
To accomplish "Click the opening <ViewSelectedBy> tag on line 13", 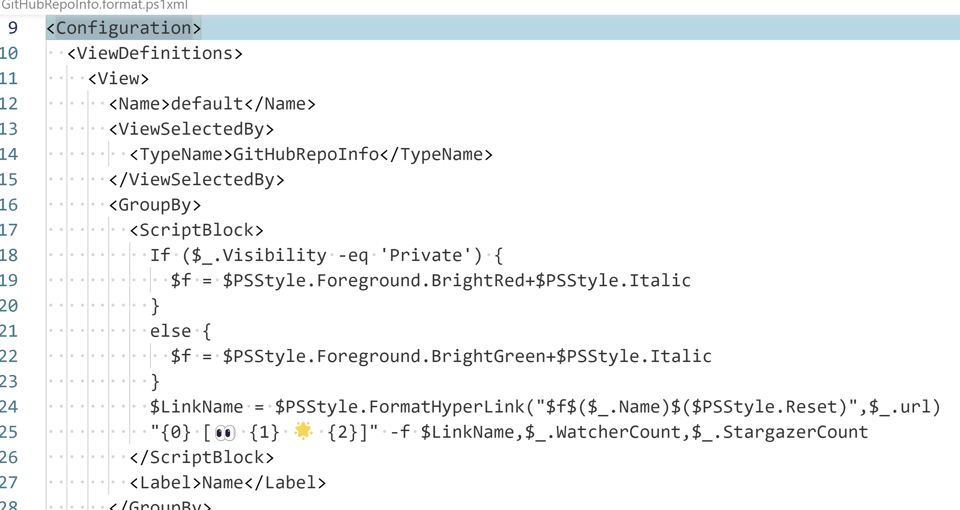I will 192,129.
